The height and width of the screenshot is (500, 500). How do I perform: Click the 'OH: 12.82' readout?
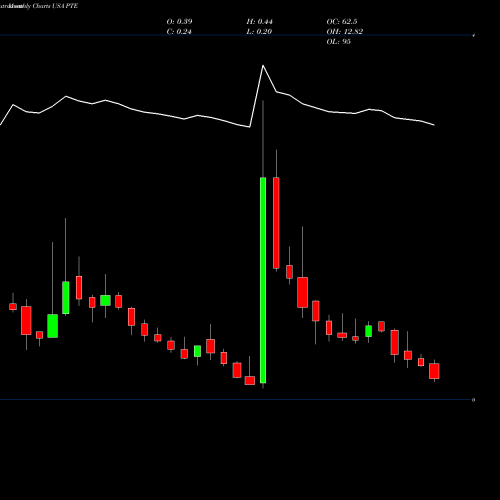coord(345,31)
